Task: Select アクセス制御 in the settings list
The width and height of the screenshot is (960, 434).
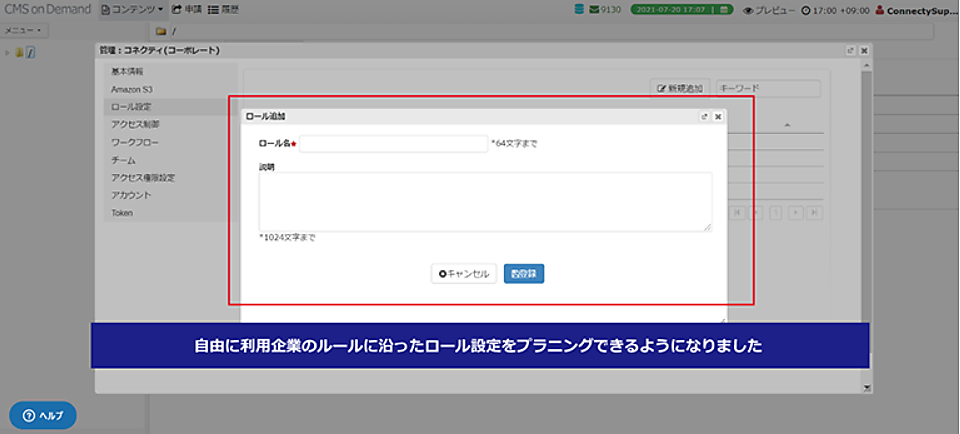Action: [135, 124]
